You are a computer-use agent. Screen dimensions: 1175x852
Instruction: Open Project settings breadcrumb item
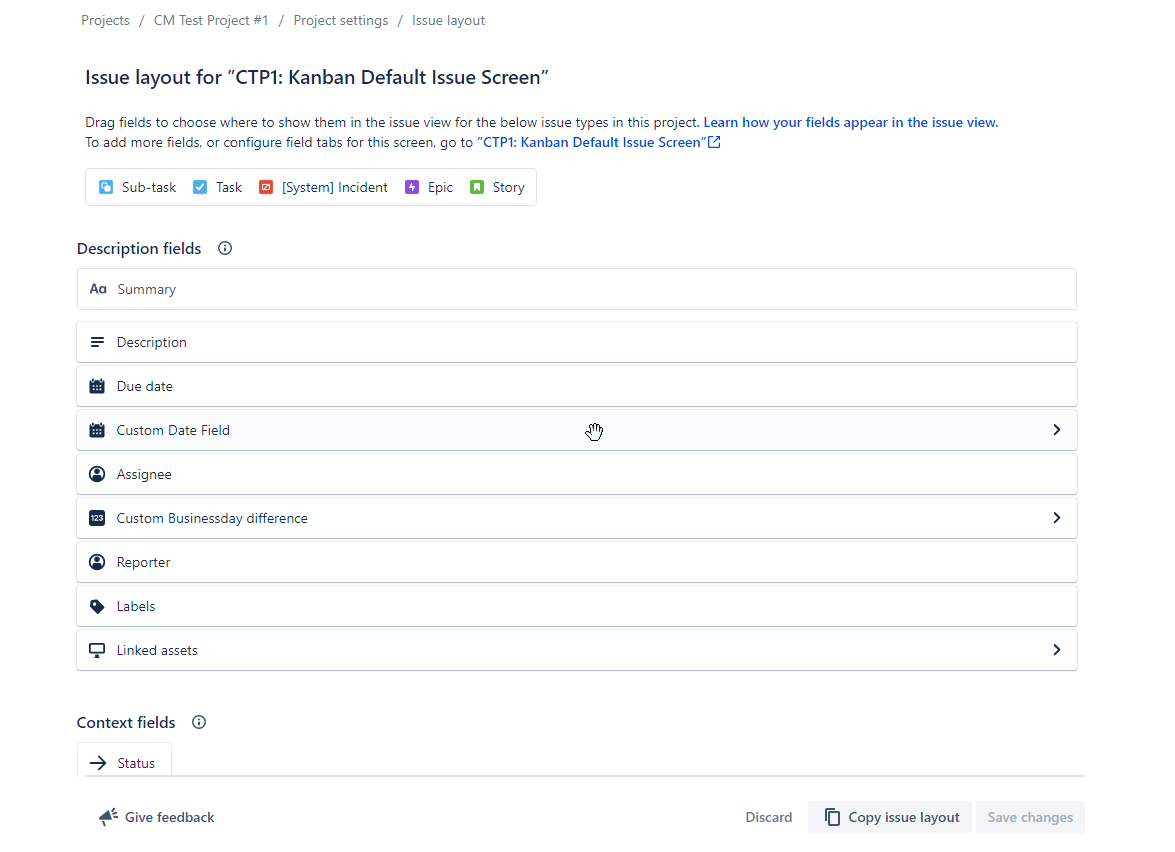tap(340, 20)
